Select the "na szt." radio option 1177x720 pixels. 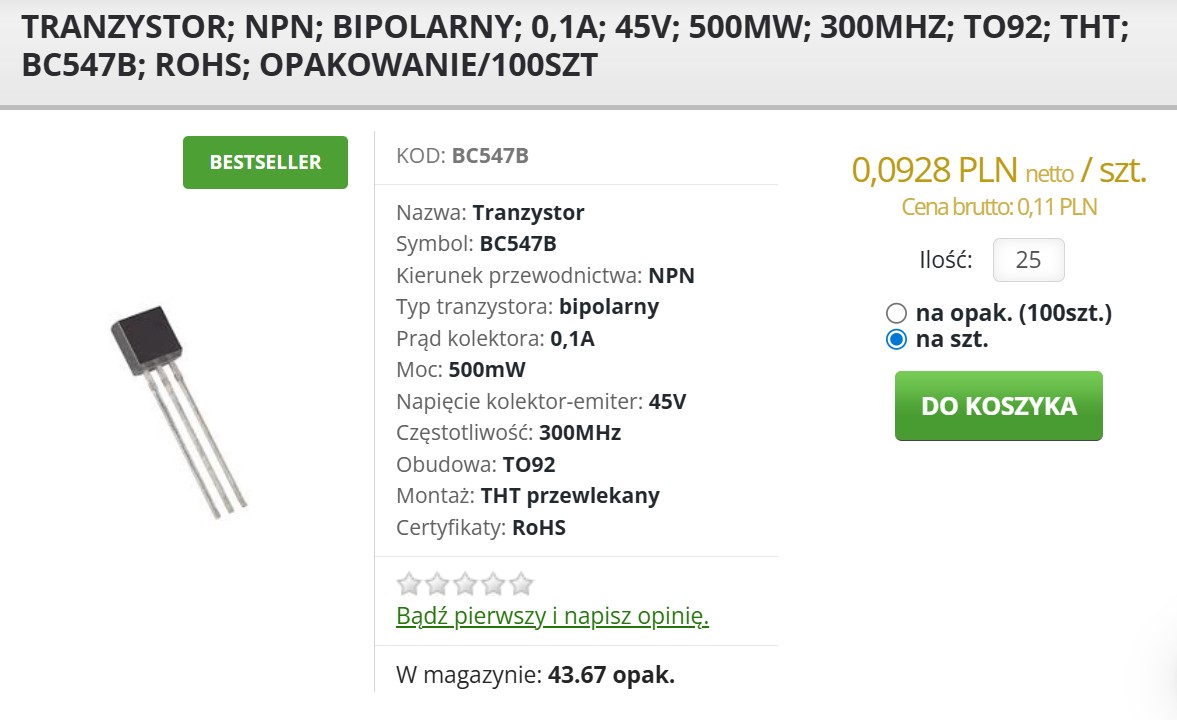pyautogui.click(x=897, y=339)
